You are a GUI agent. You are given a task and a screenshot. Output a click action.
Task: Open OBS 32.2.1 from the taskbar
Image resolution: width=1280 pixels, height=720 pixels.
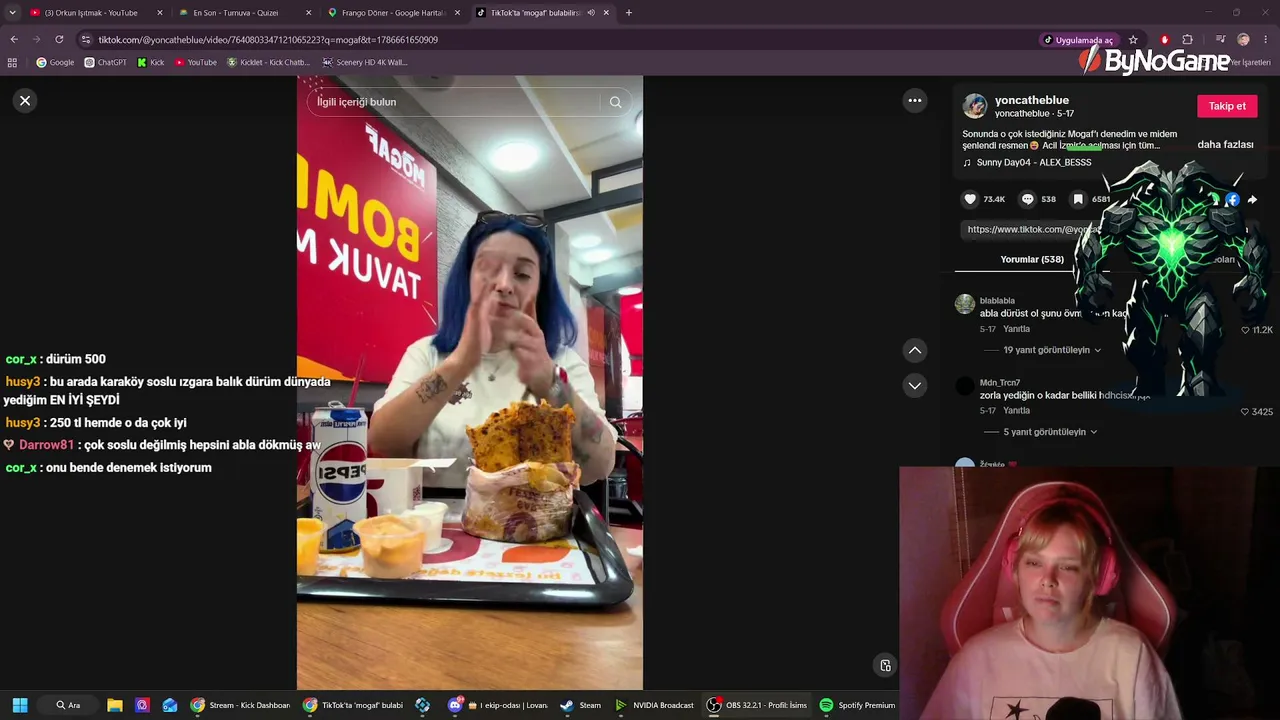pos(757,705)
